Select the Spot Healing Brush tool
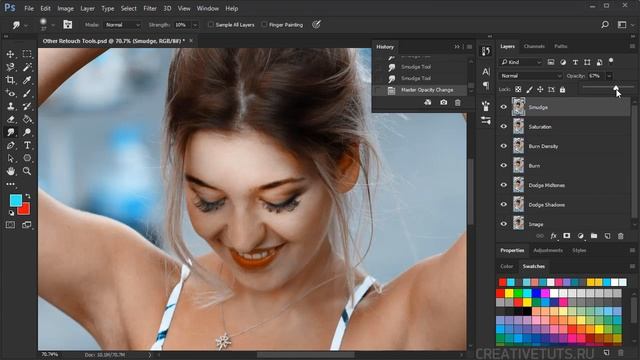 [x=11, y=93]
